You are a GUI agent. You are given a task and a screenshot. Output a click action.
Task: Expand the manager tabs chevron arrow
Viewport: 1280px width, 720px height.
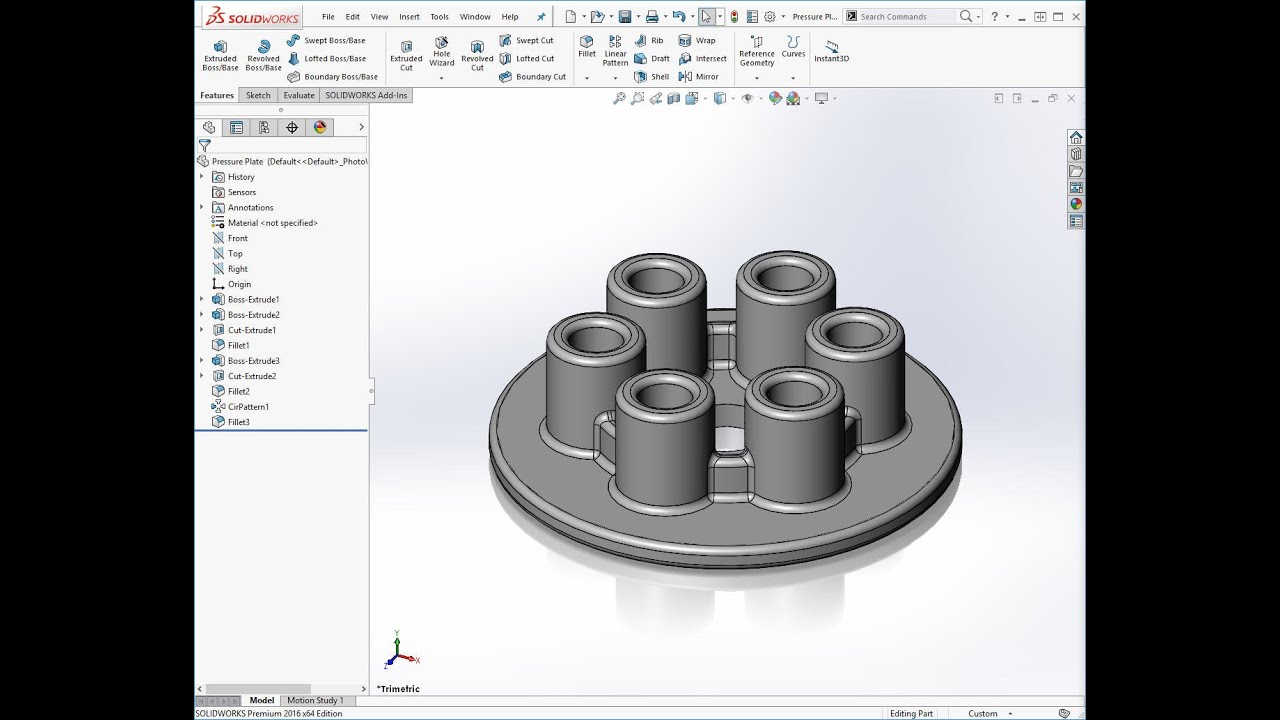click(361, 127)
